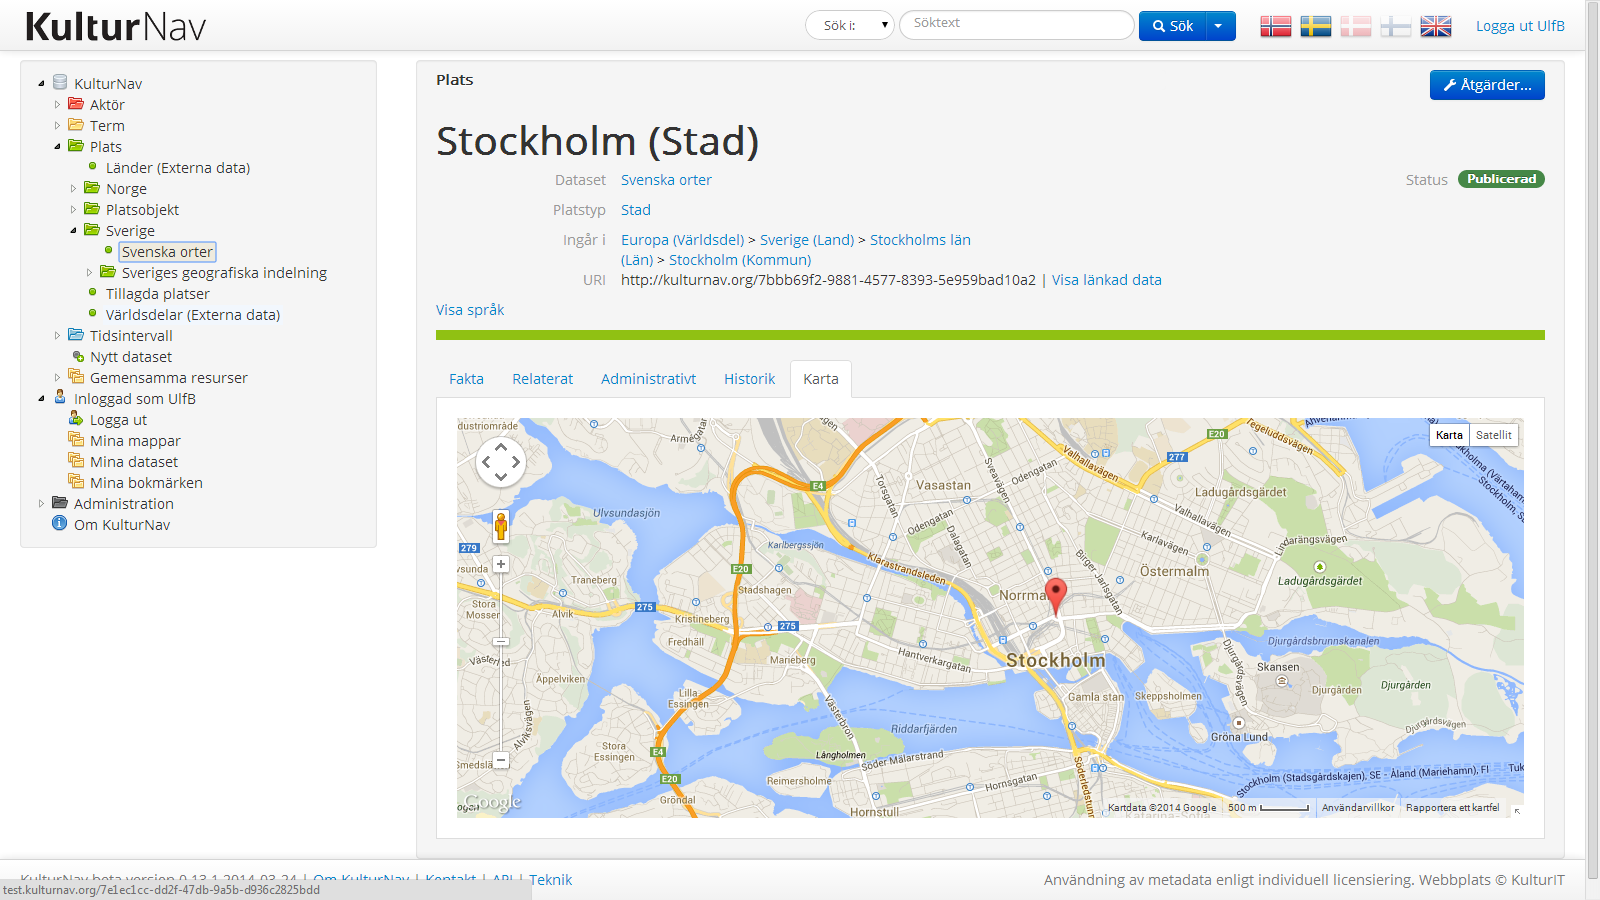Image resolution: width=1600 pixels, height=900 pixels.
Task: Zoom in on the map
Action: pos(501,564)
